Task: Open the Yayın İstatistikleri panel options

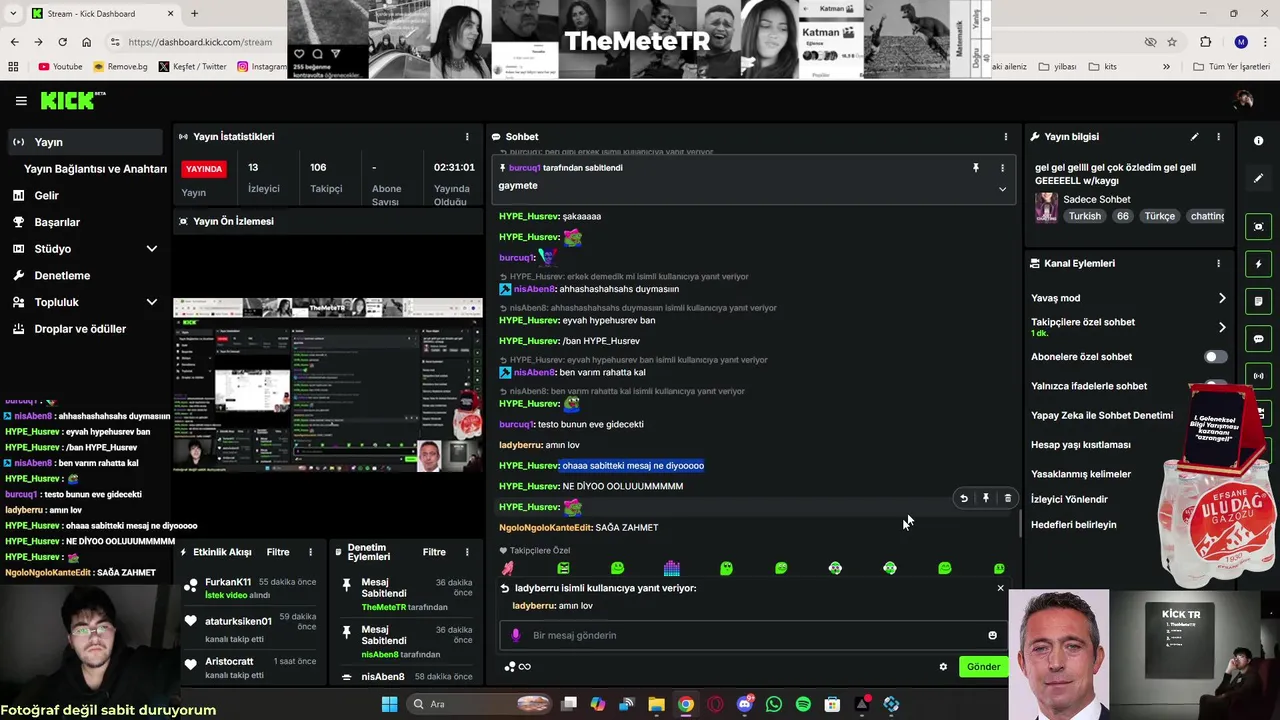Action: point(466,137)
